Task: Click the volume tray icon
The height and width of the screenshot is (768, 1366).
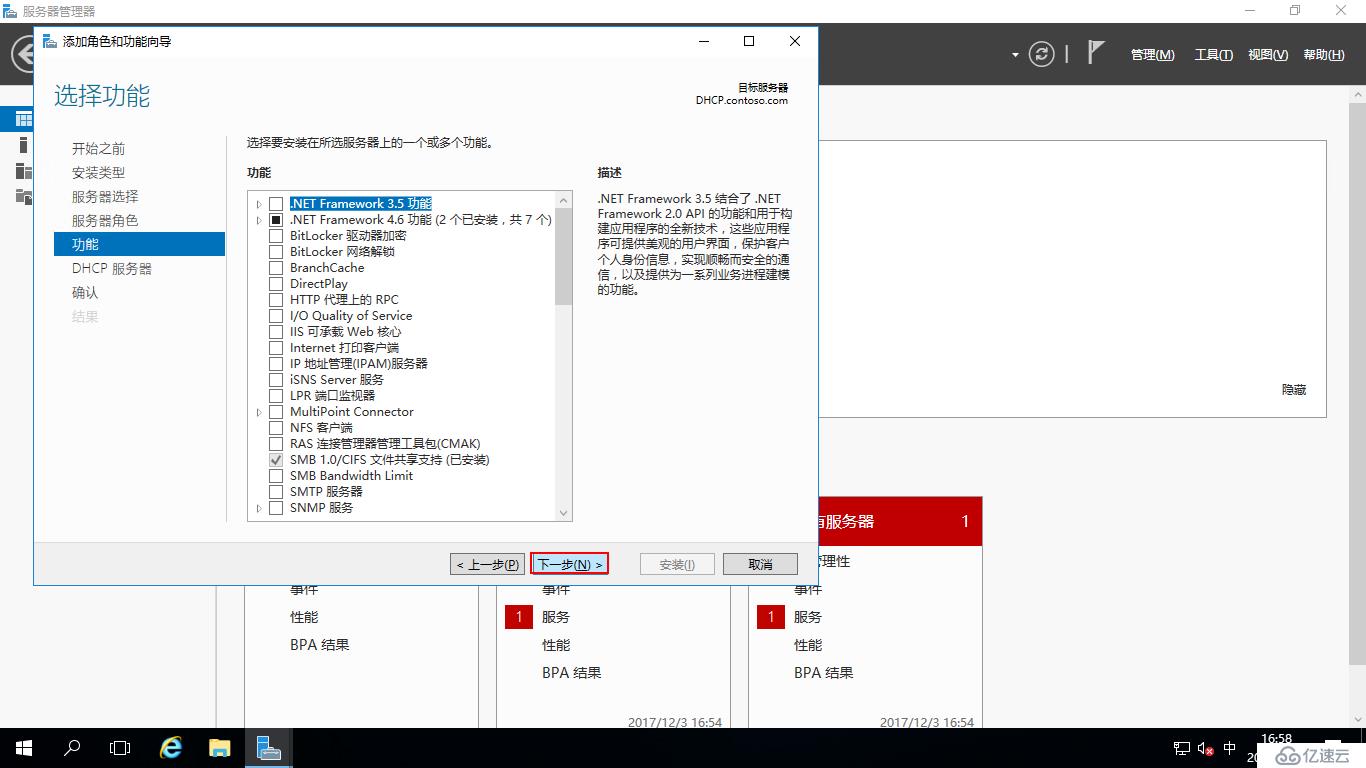Action: pos(1205,748)
